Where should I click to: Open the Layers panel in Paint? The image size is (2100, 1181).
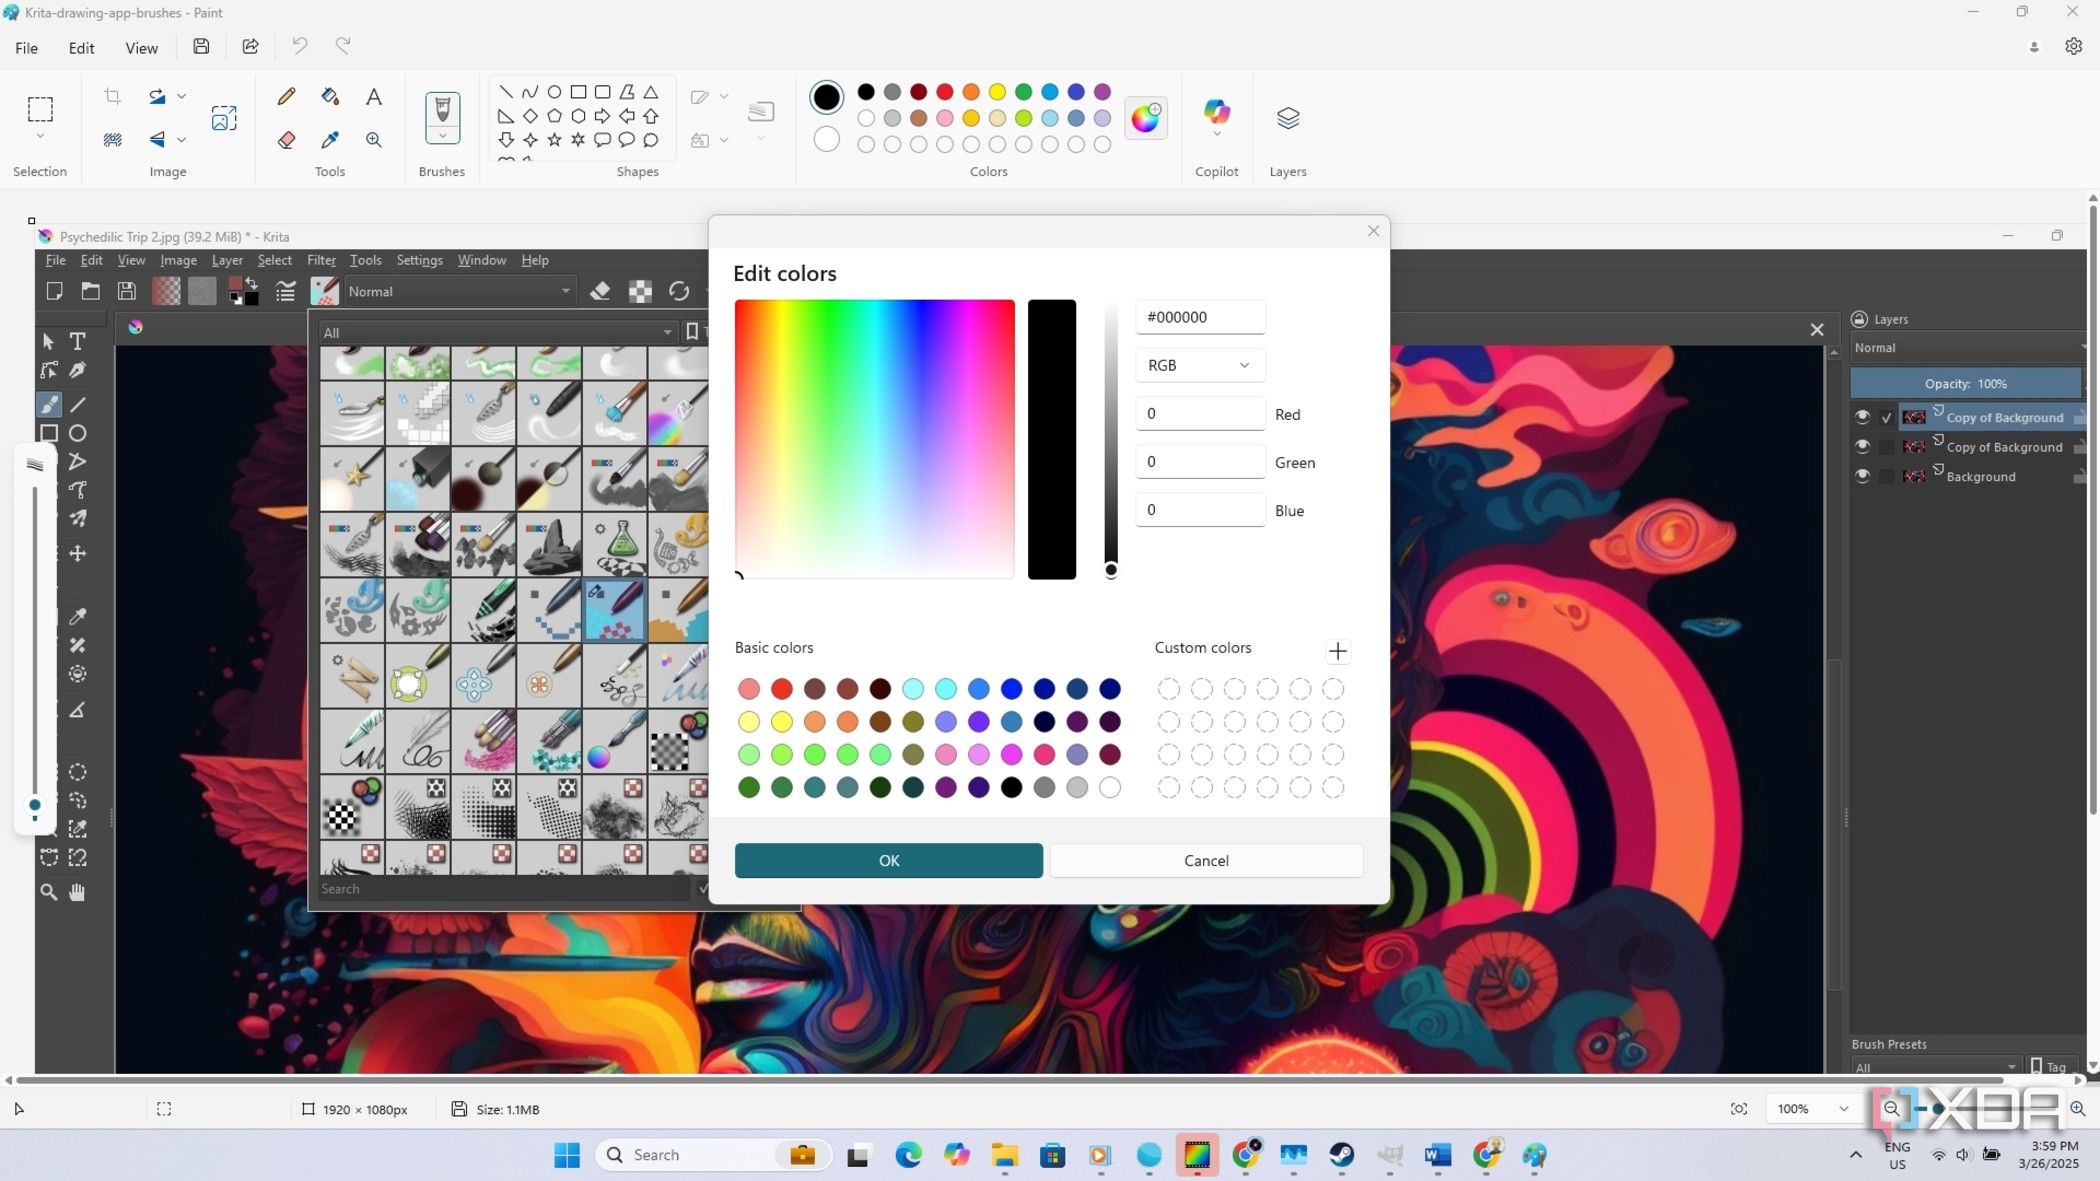(x=1287, y=118)
